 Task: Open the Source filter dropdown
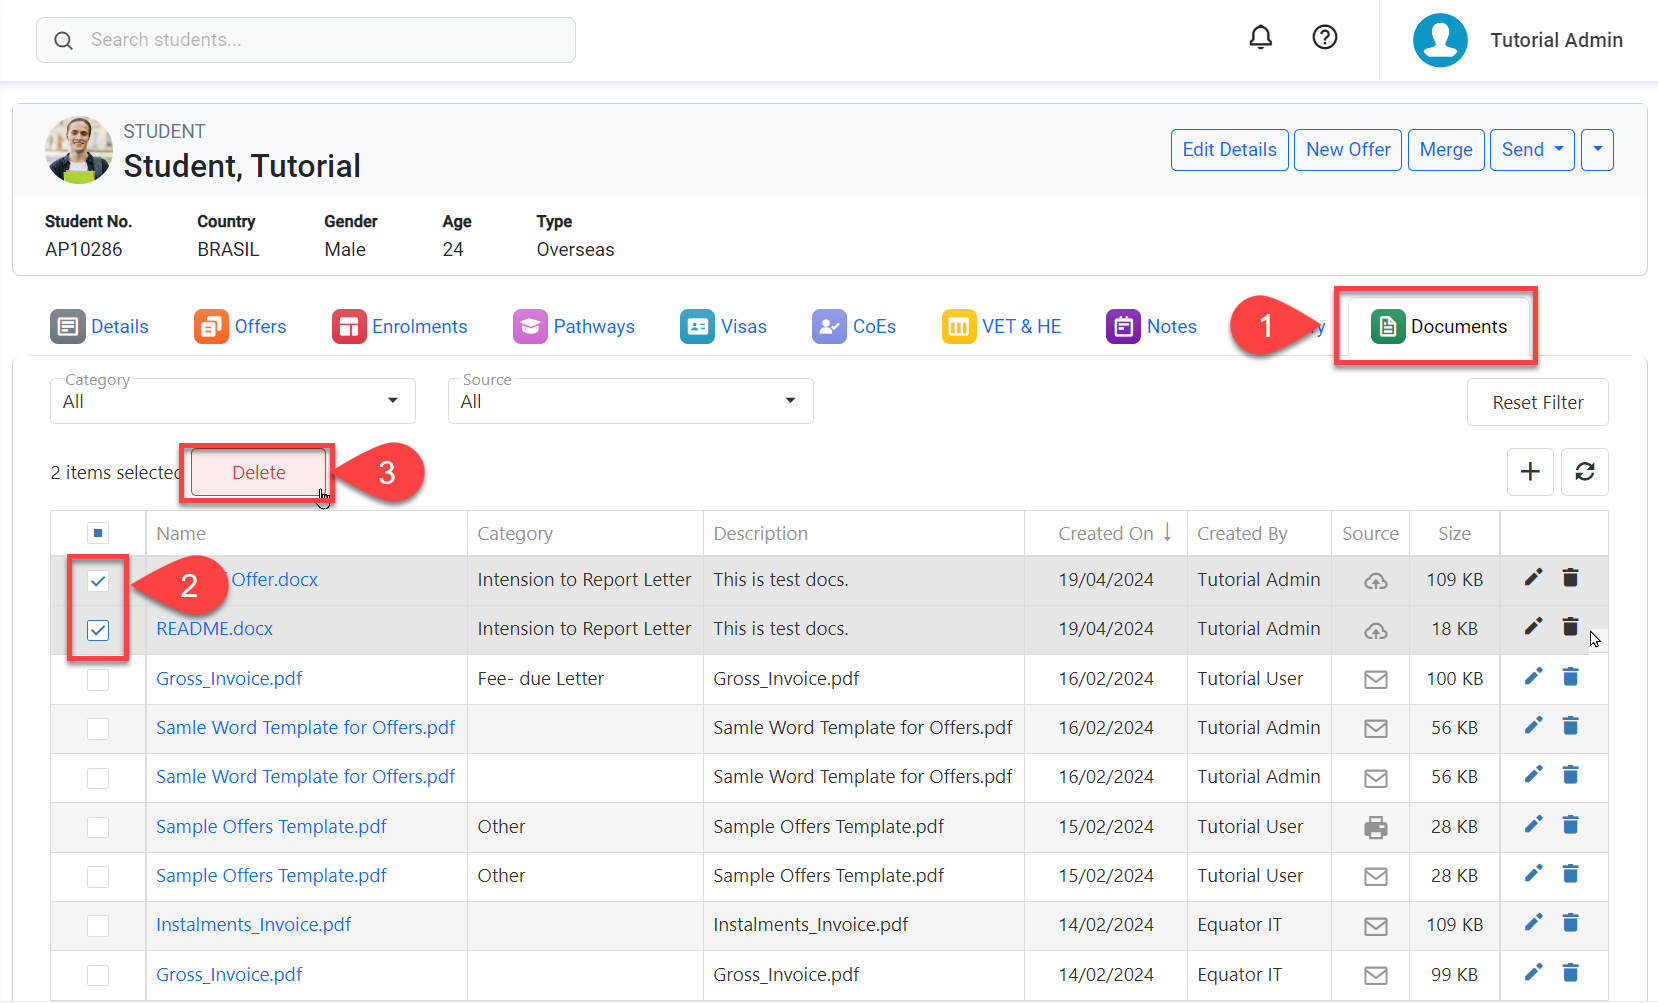pos(630,401)
